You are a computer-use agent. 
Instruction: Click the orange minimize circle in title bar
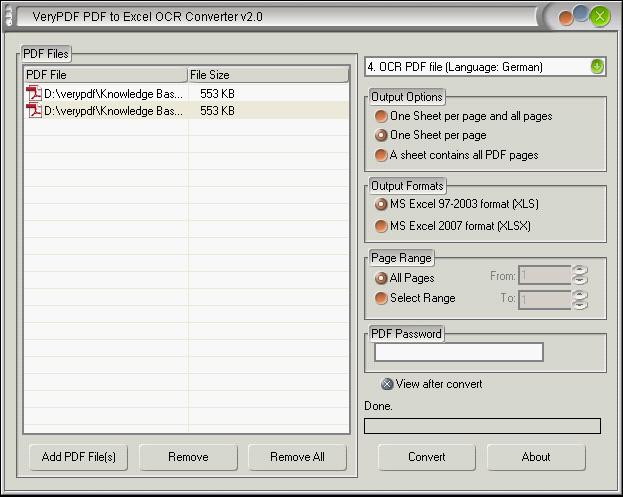tap(565, 18)
